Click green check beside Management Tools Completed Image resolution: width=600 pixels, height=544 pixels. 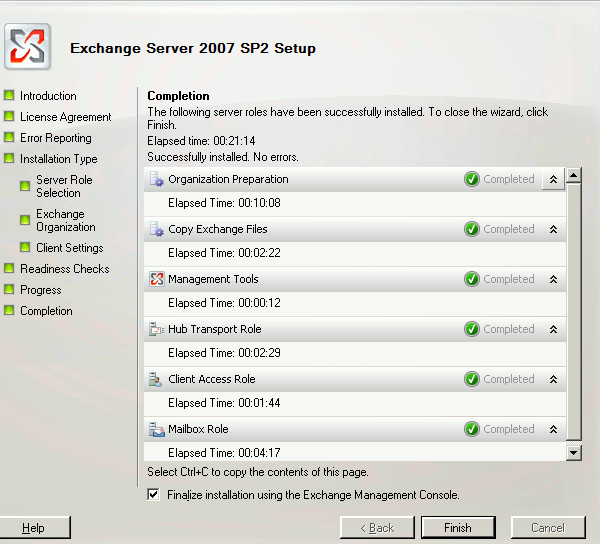click(x=472, y=279)
